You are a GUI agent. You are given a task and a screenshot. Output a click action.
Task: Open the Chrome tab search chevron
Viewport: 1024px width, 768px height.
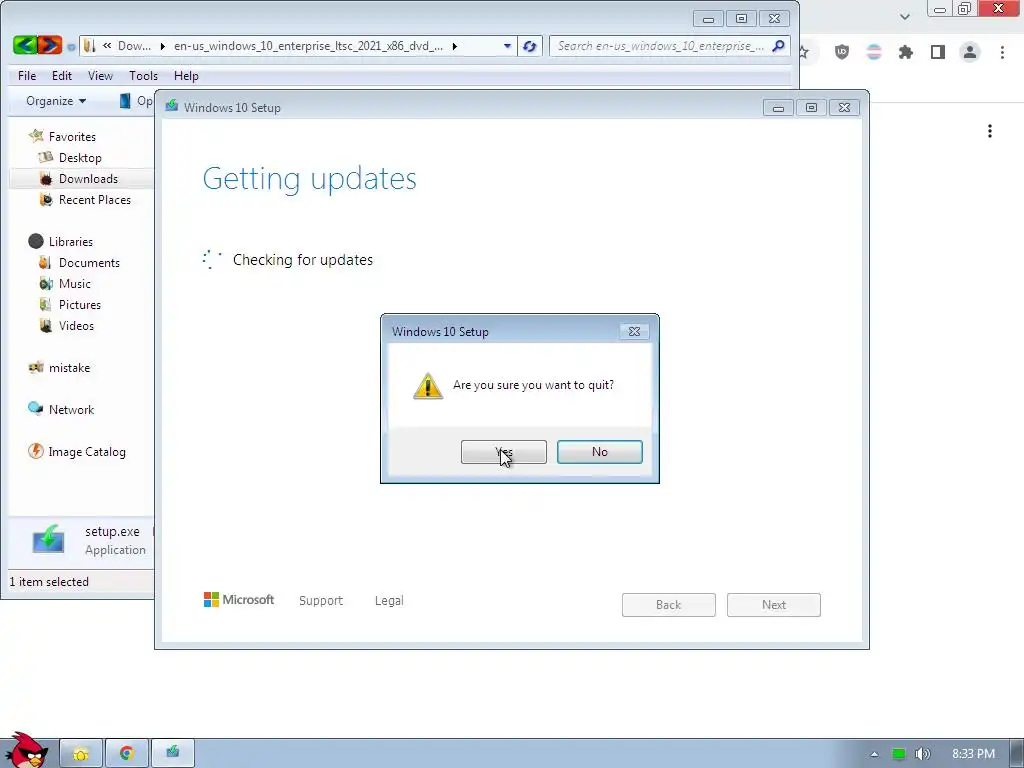pos(904,17)
